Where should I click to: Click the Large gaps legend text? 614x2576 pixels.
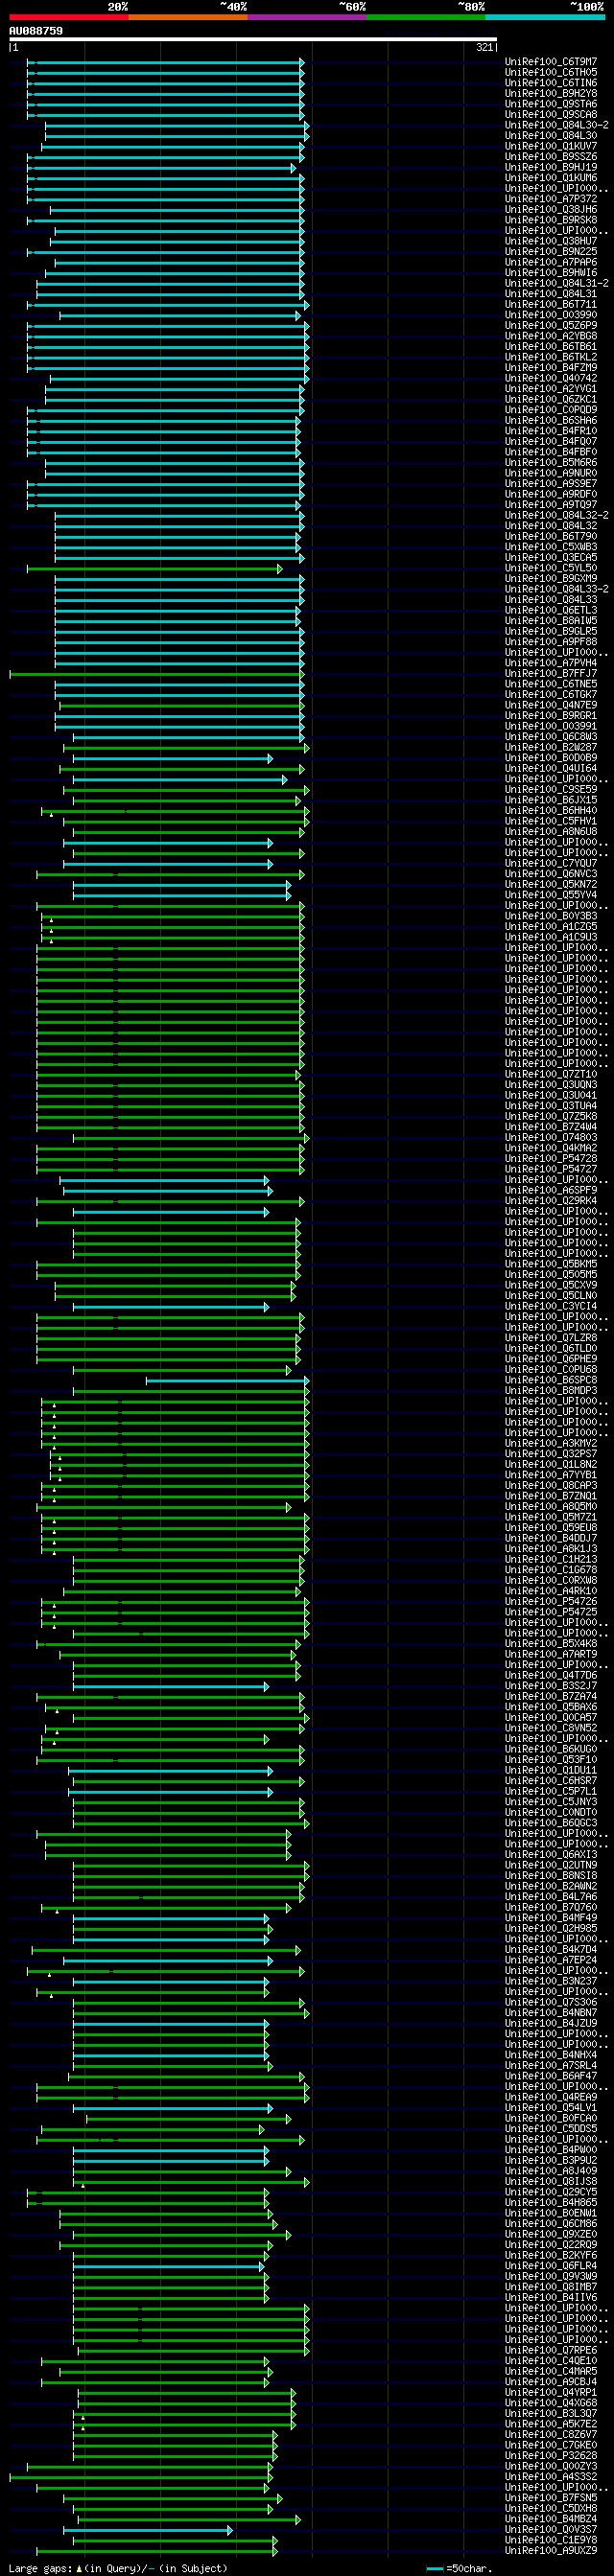point(116,2568)
